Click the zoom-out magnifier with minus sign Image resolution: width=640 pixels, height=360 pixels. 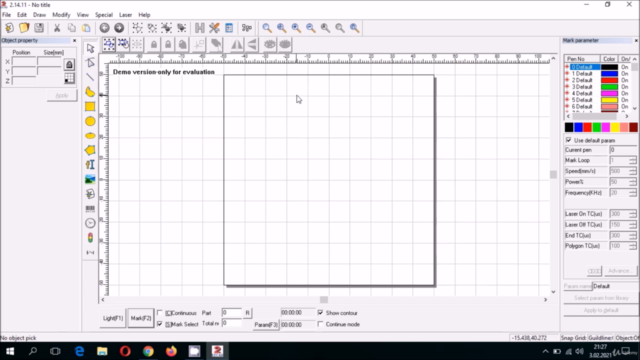(311, 28)
